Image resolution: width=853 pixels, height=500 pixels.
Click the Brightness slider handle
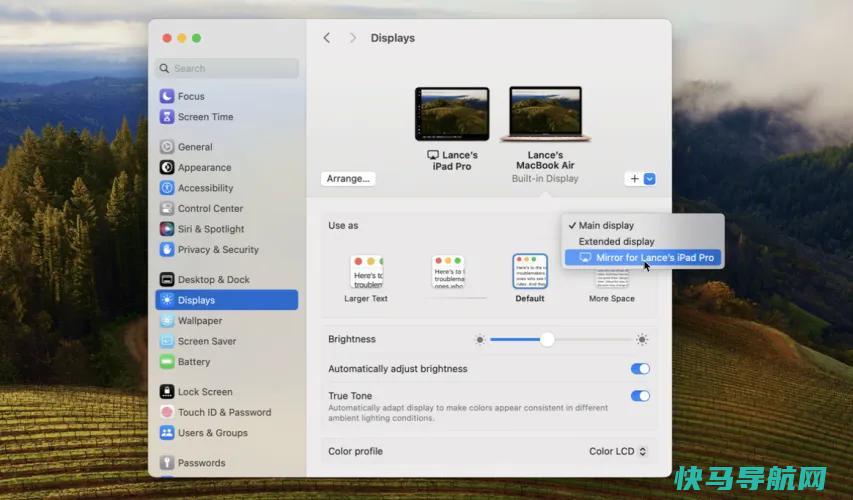[547, 339]
